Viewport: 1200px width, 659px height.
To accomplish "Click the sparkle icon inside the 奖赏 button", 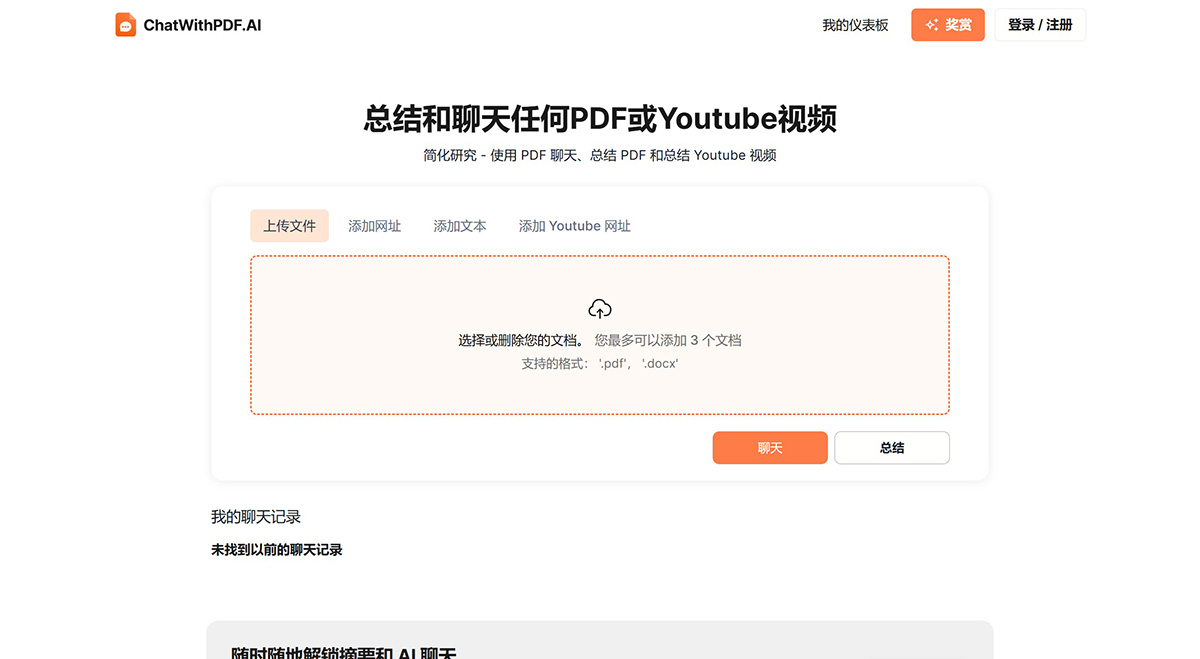I will click(931, 24).
